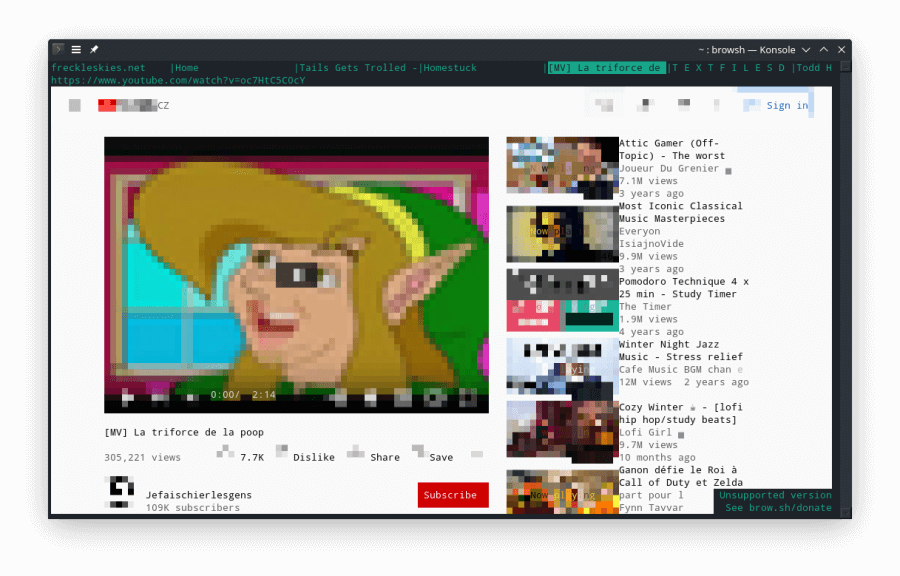The width and height of the screenshot is (900, 576).
Task: Click the '305,221 views' count
Action: coord(142,457)
